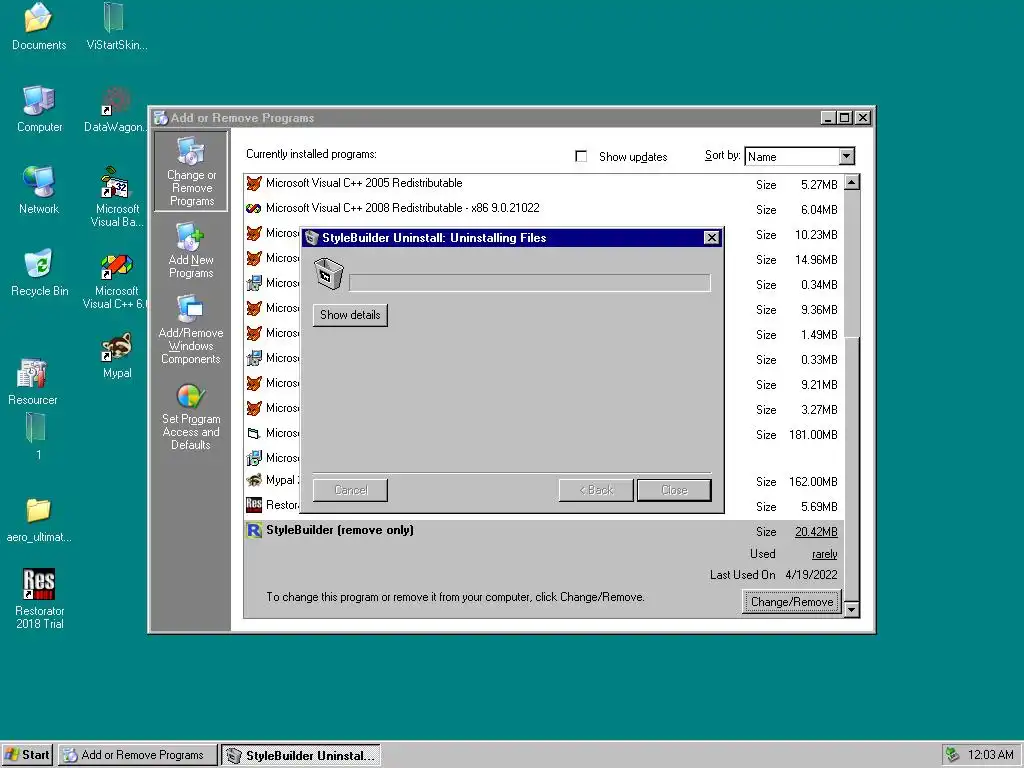The image size is (1024, 768).
Task: Launch Microsoft Visual C++ 6 shortcut
Action: pos(116,264)
